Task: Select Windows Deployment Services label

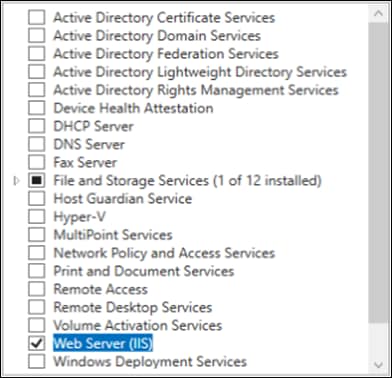Action: (150, 362)
